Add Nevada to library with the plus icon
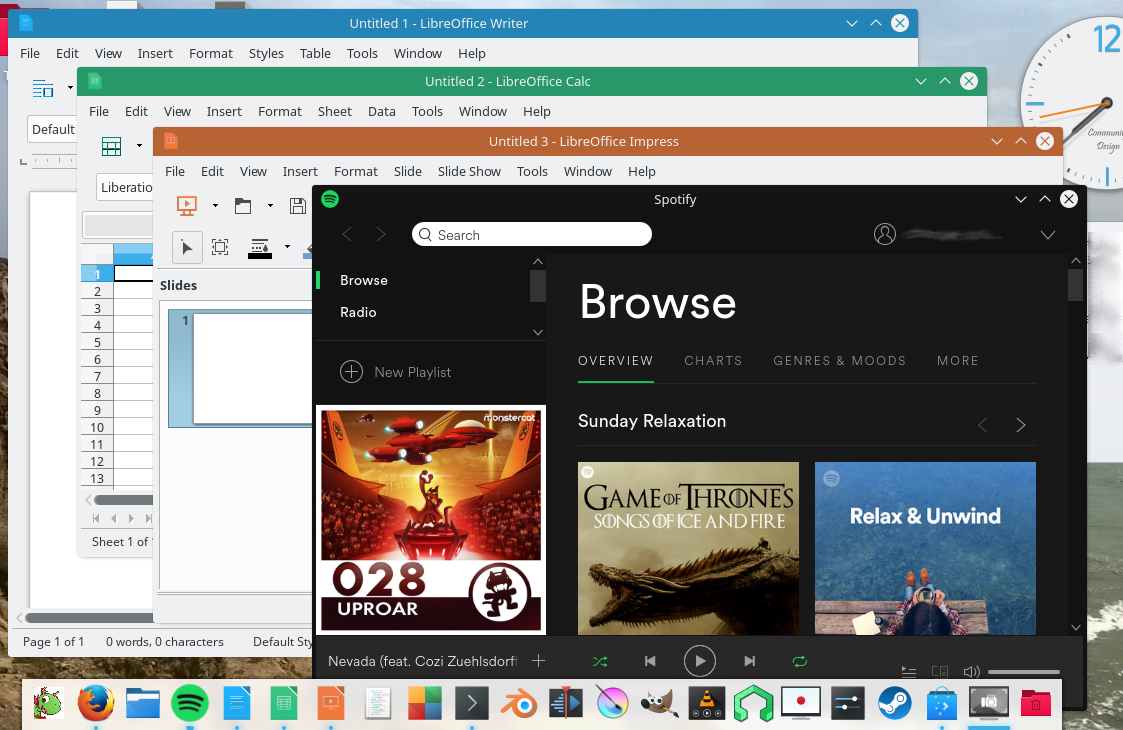 pos(539,661)
